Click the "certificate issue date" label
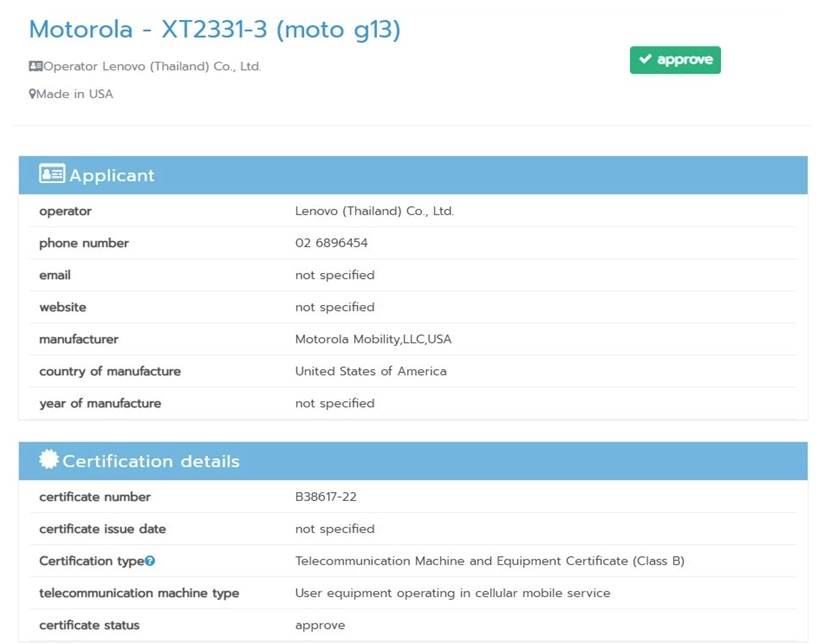 (102, 529)
